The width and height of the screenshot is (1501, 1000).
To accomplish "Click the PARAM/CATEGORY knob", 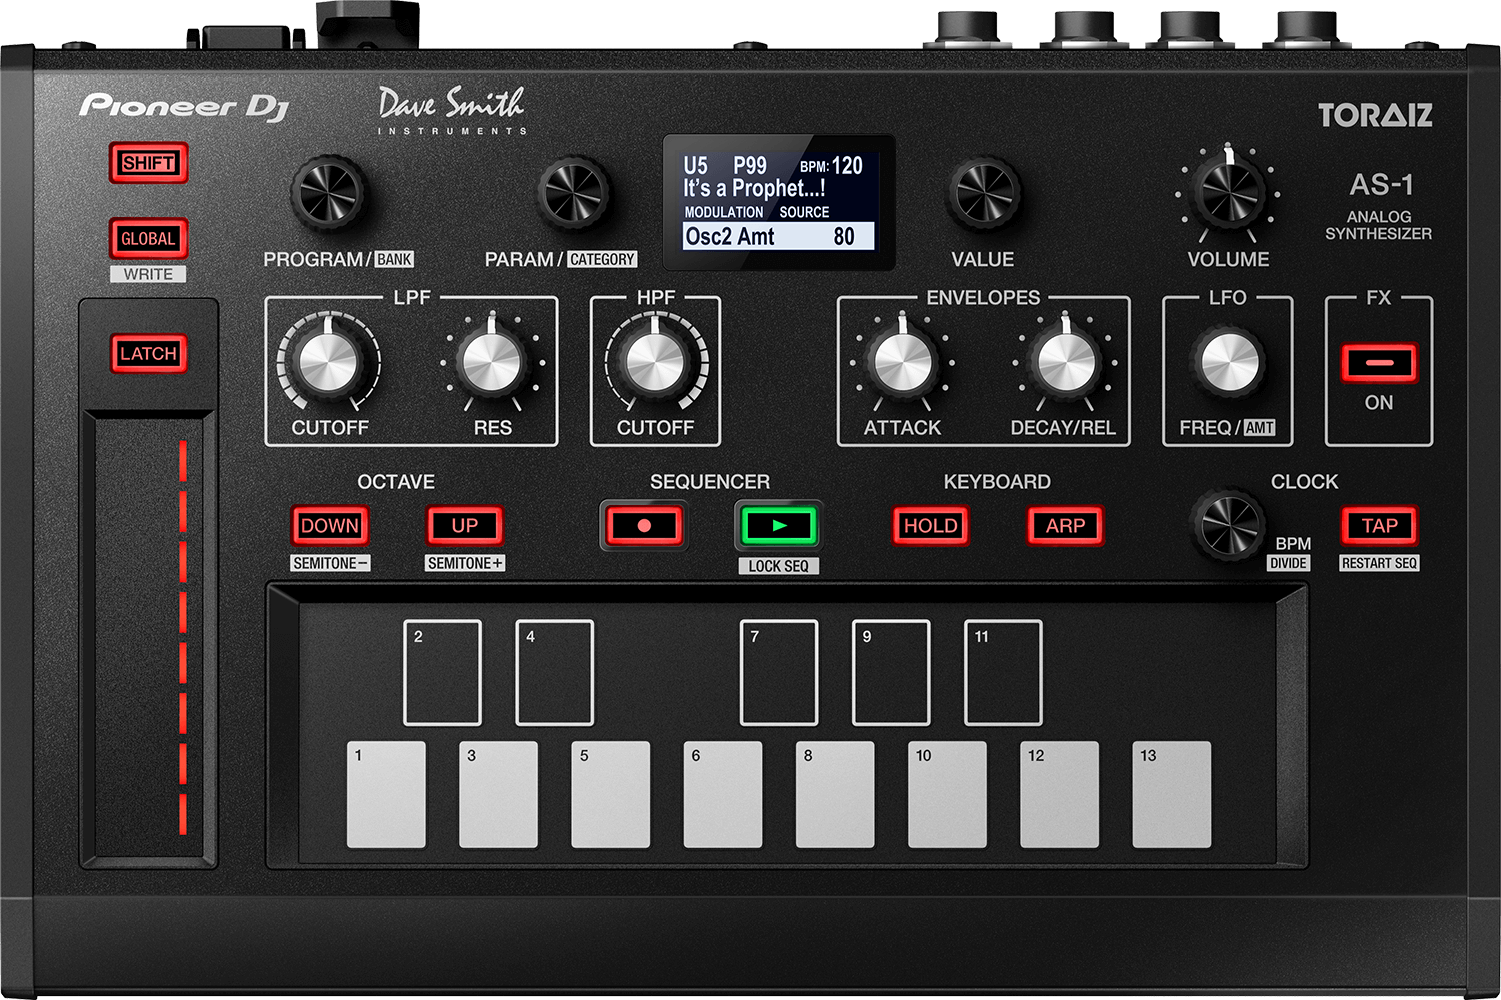I will 574,192.
